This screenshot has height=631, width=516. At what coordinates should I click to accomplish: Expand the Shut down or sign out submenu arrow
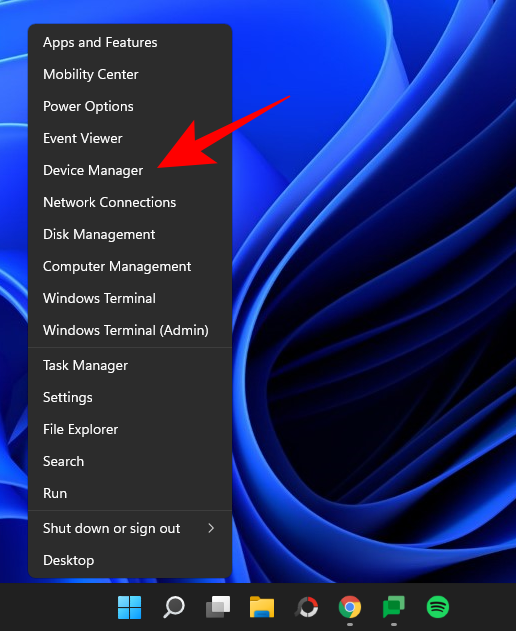pos(211,528)
